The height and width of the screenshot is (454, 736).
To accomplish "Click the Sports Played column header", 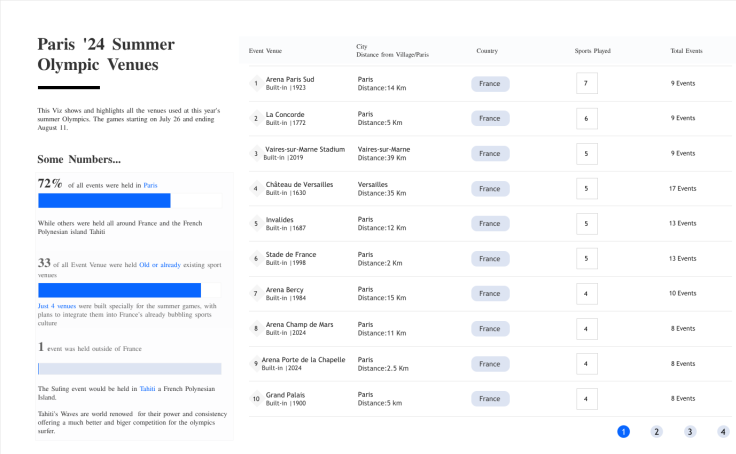I will pos(592,50).
